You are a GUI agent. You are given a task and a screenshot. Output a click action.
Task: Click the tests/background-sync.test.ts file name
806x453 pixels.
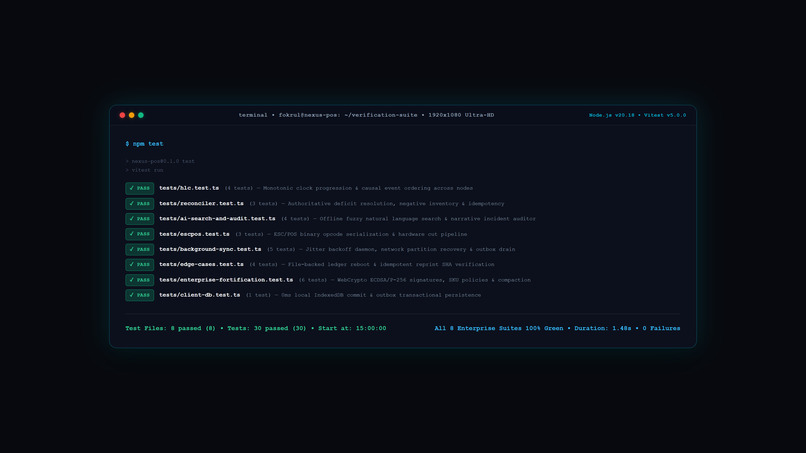210,249
